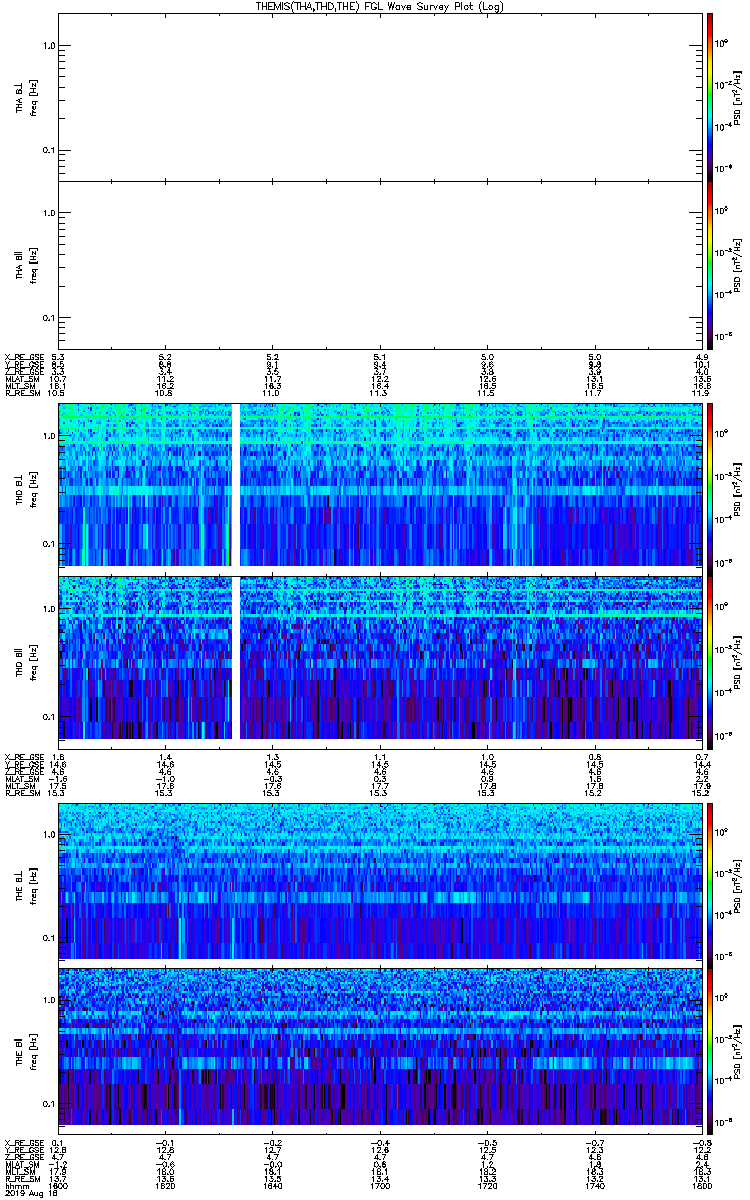This screenshot has width=750, height=1200.
Task: Click the 'R_RE_SM' row label above the hhmm row
Action: click(x=21, y=1180)
